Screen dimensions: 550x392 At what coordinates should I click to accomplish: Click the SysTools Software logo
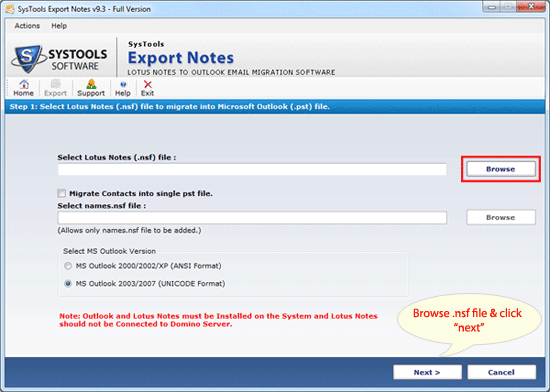59,59
